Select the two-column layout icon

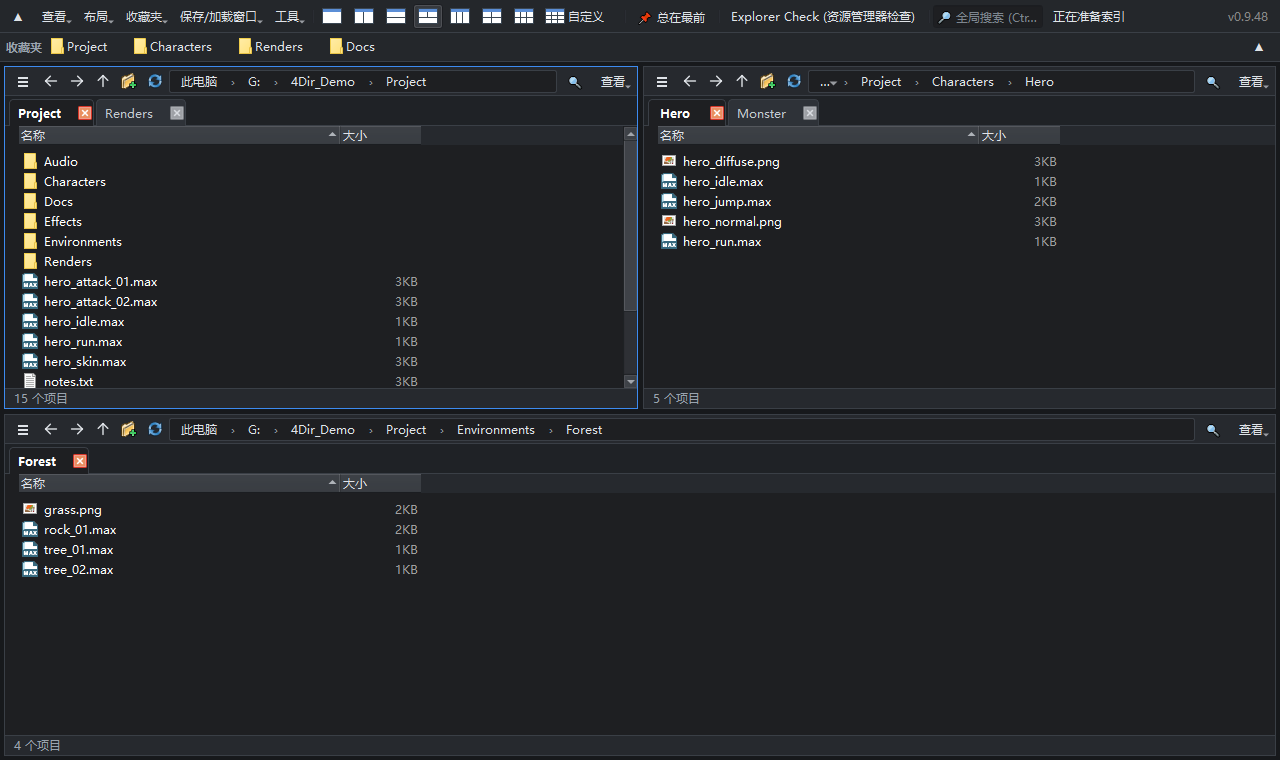pos(364,17)
